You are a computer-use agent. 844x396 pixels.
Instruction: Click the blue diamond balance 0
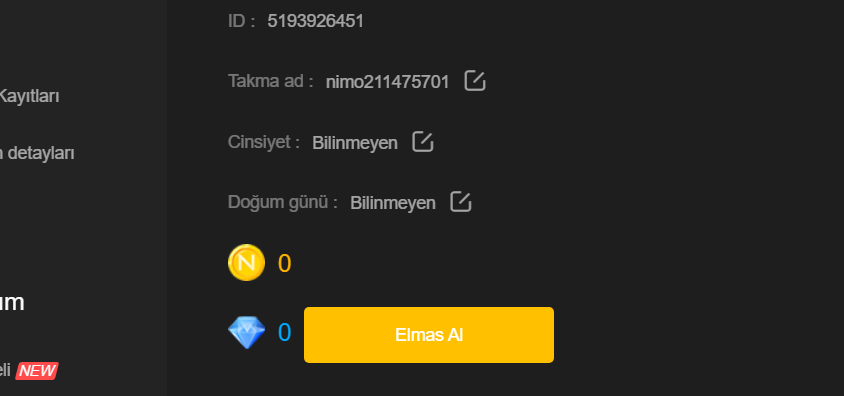pyautogui.click(x=284, y=333)
